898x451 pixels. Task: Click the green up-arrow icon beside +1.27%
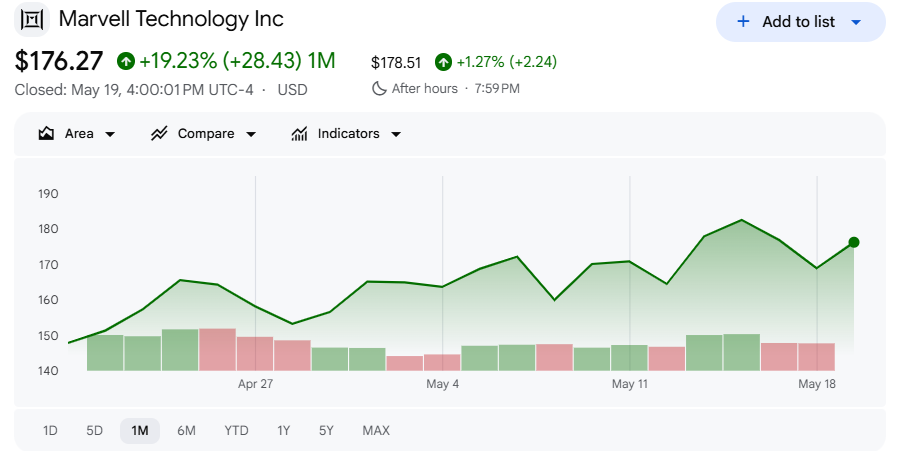click(443, 62)
